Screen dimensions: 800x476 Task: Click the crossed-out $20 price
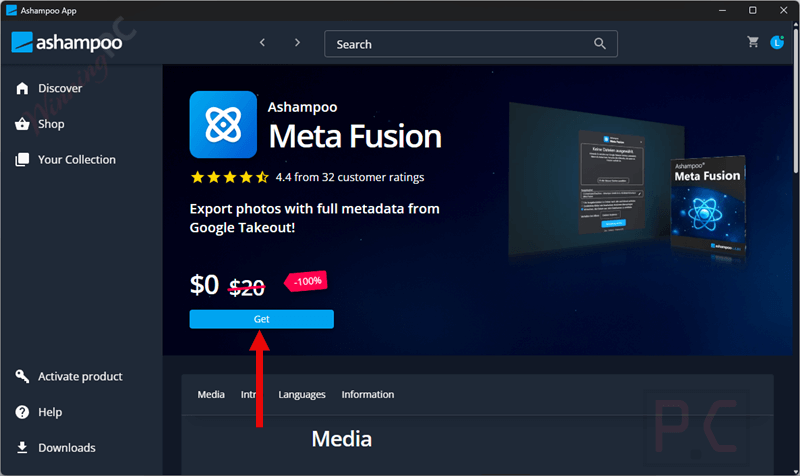click(x=247, y=287)
